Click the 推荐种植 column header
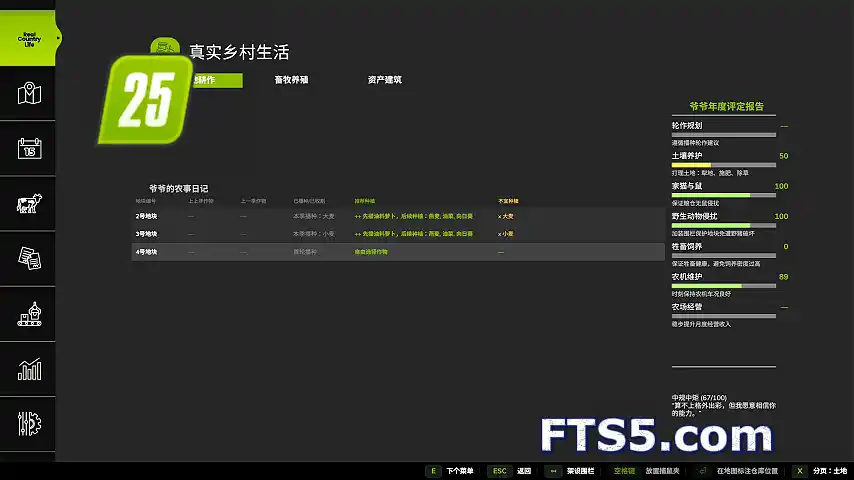Screen dimensions: 854x480 coord(364,201)
